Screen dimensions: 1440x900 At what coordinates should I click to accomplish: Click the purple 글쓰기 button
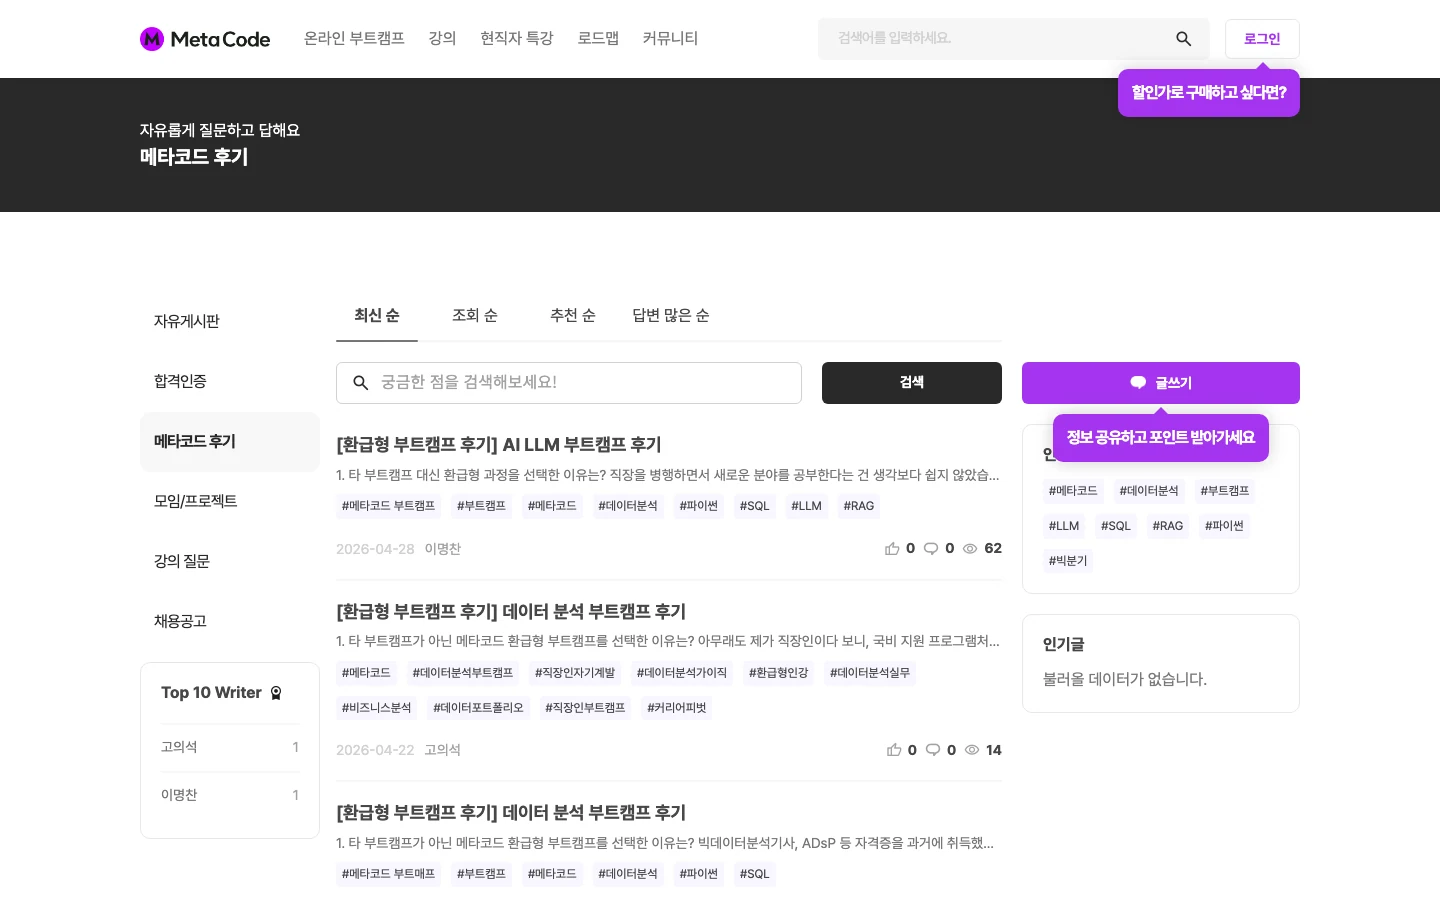[1161, 383]
